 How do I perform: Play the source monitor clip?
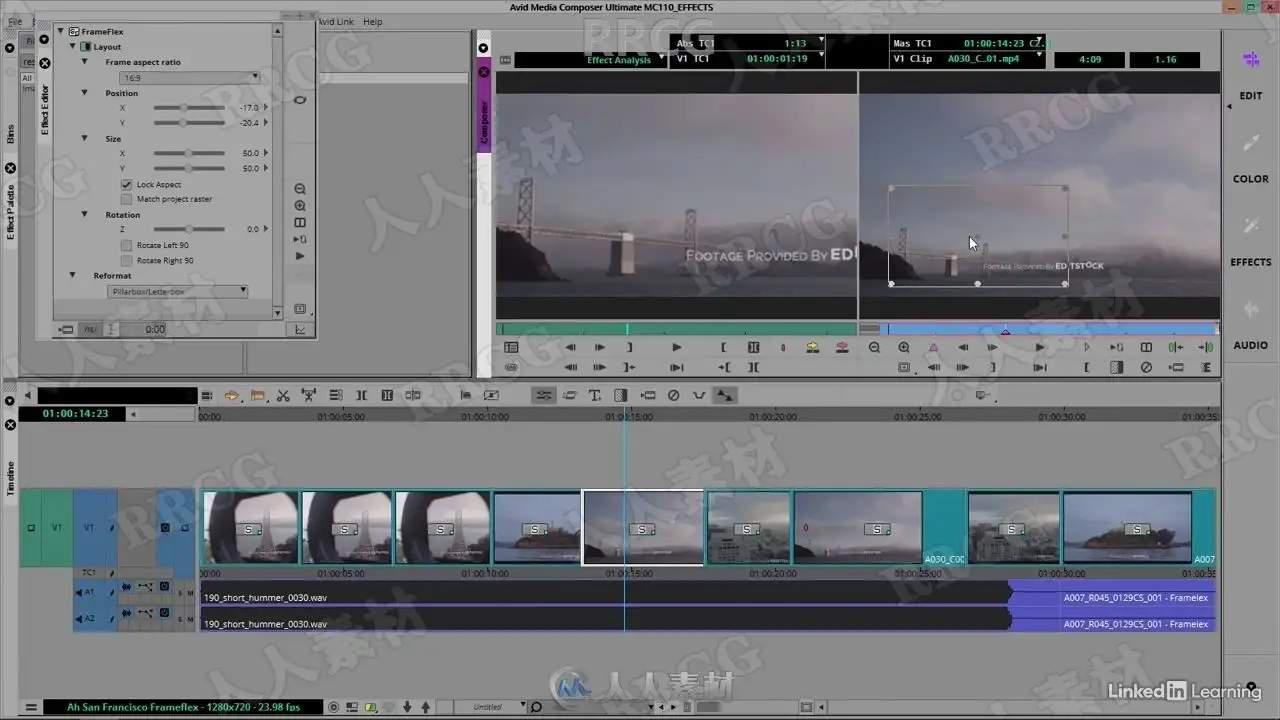point(677,348)
